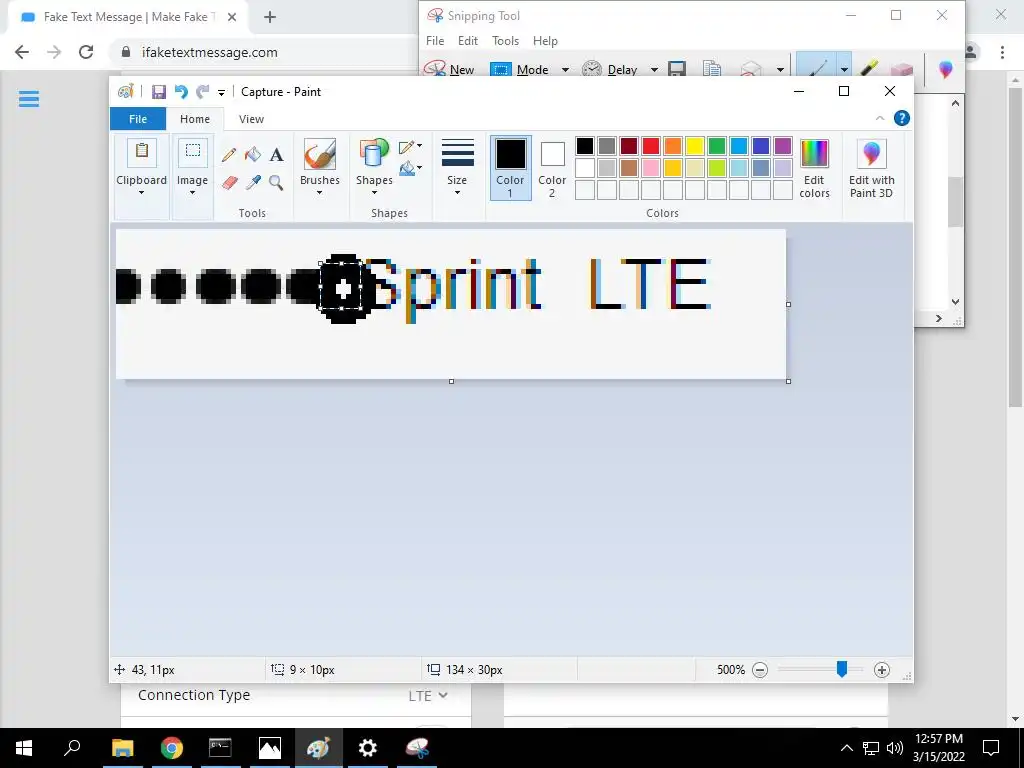Click the Windows Start button
Viewport: 1024px width, 768px height.
click(24, 748)
